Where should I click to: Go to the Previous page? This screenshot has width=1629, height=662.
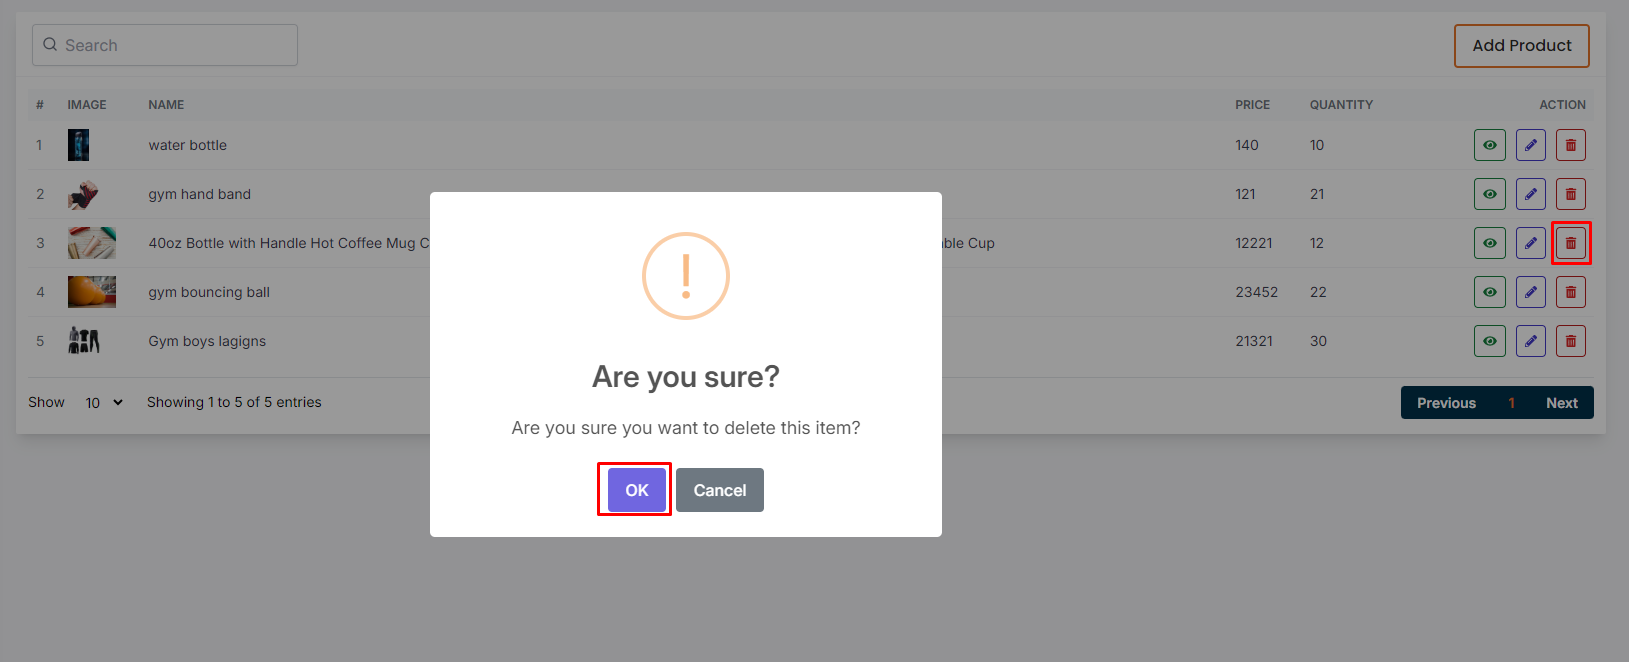1446,403
